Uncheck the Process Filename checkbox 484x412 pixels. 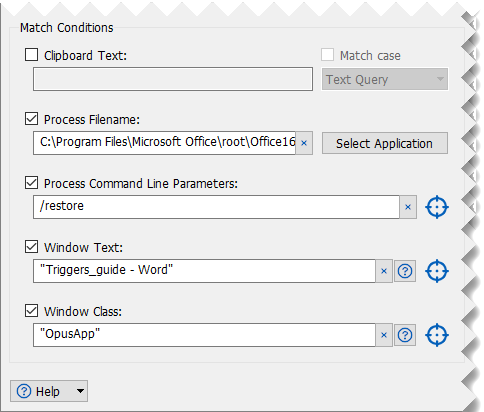coord(31,119)
